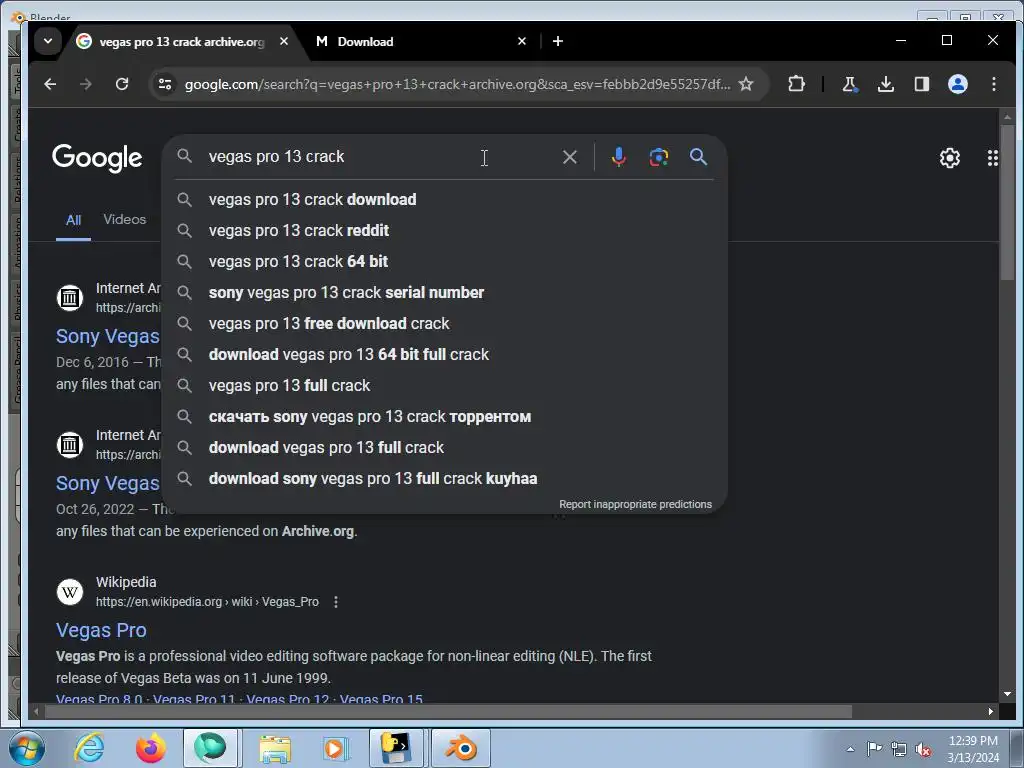The width and height of the screenshot is (1024, 768).
Task: Open the Oct 26, 2022 Sony Vegas result
Action: coord(108,483)
